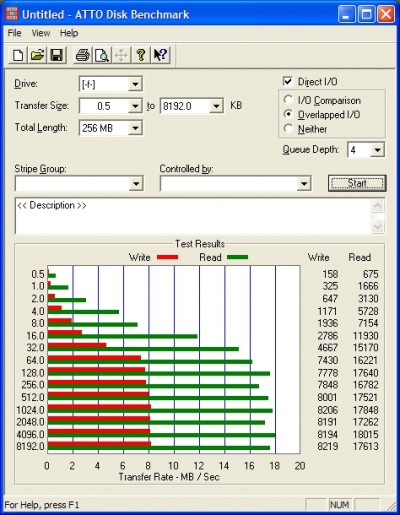Choose the Neither radio option

point(288,129)
